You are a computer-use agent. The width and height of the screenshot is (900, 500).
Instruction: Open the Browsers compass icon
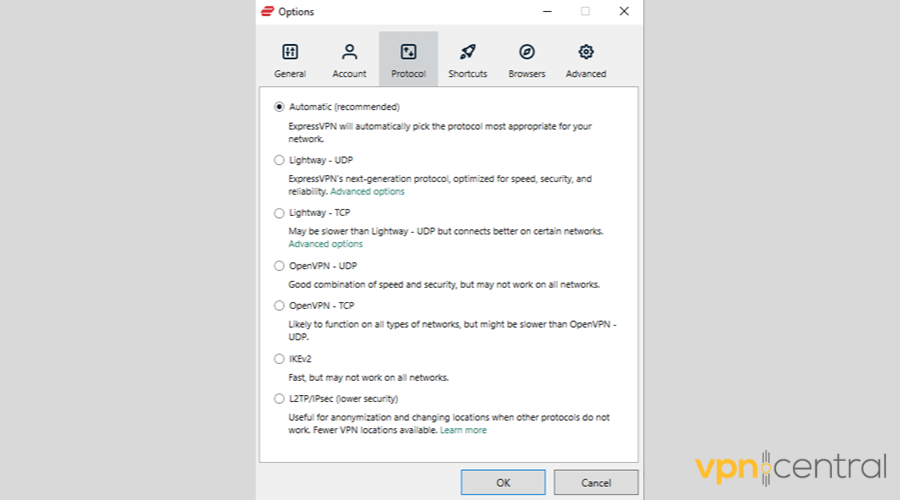point(527,52)
